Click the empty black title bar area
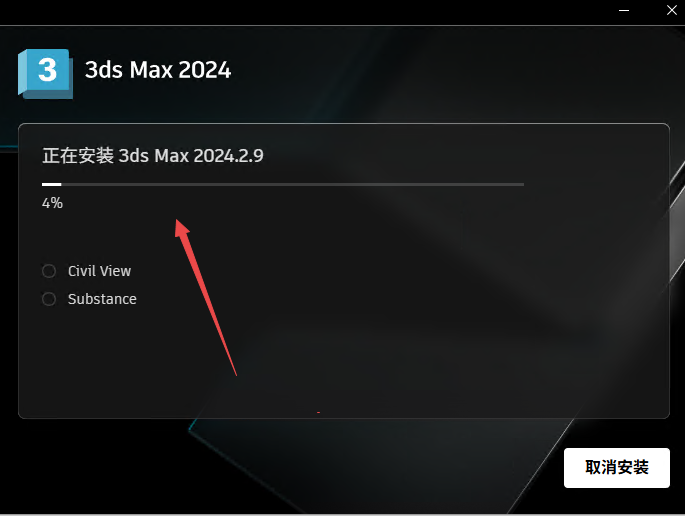The width and height of the screenshot is (685, 516). [x=306, y=12]
